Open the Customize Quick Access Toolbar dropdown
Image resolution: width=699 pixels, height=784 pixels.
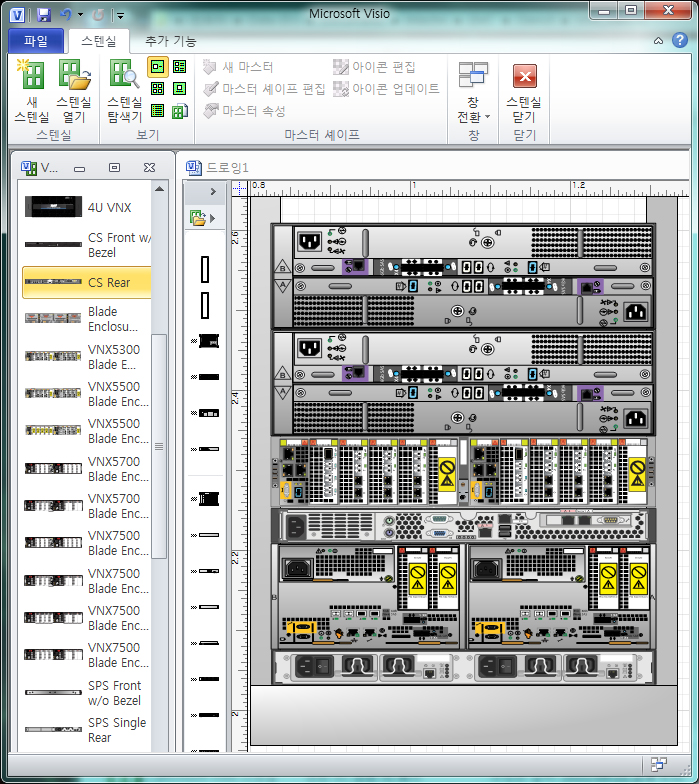click(120, 16)
